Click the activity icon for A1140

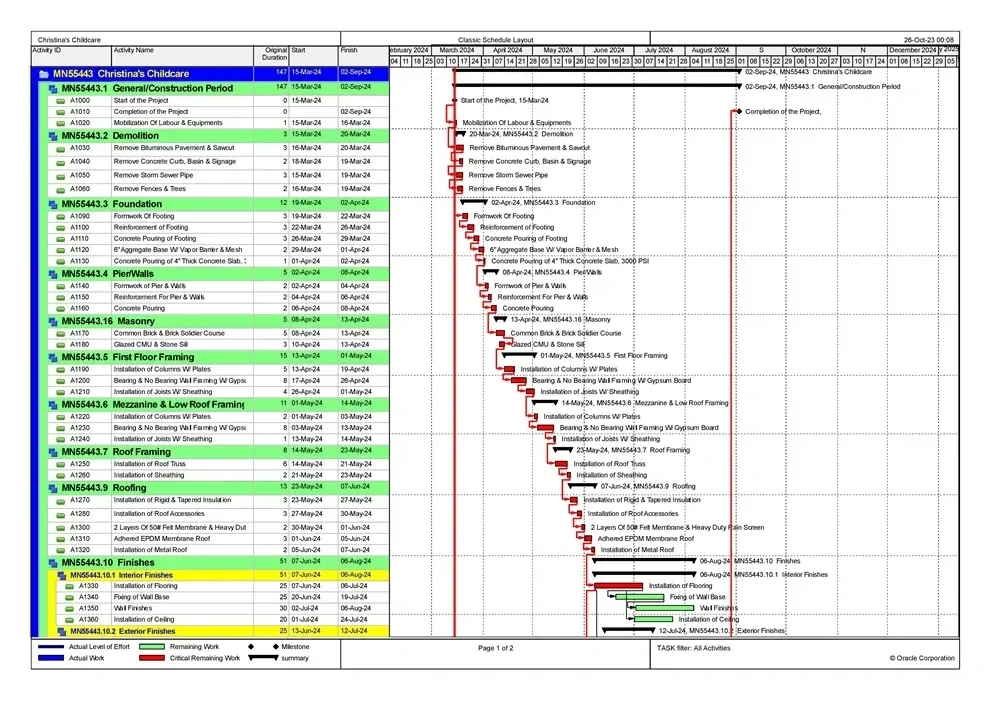(x=61, y=286)
